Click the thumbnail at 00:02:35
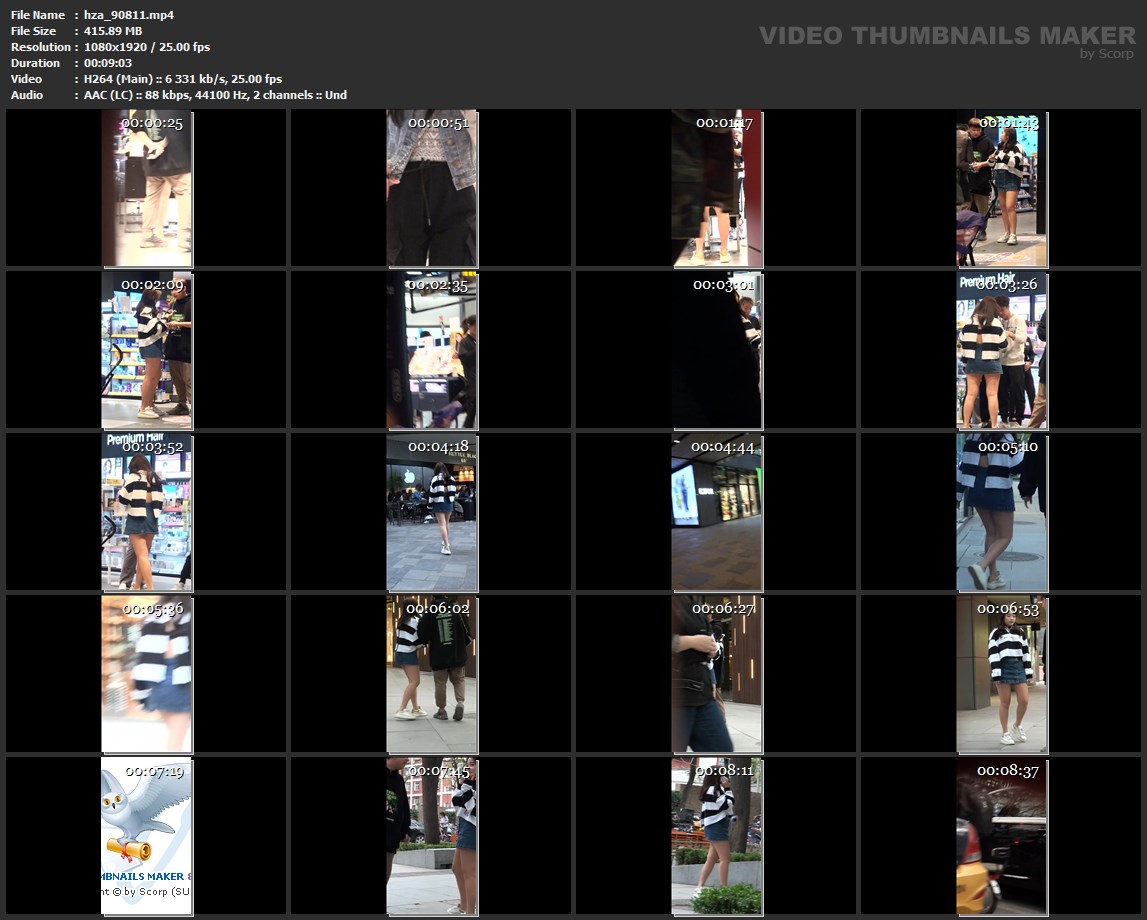The image size is (1147, 920). (x=432, y=350)
